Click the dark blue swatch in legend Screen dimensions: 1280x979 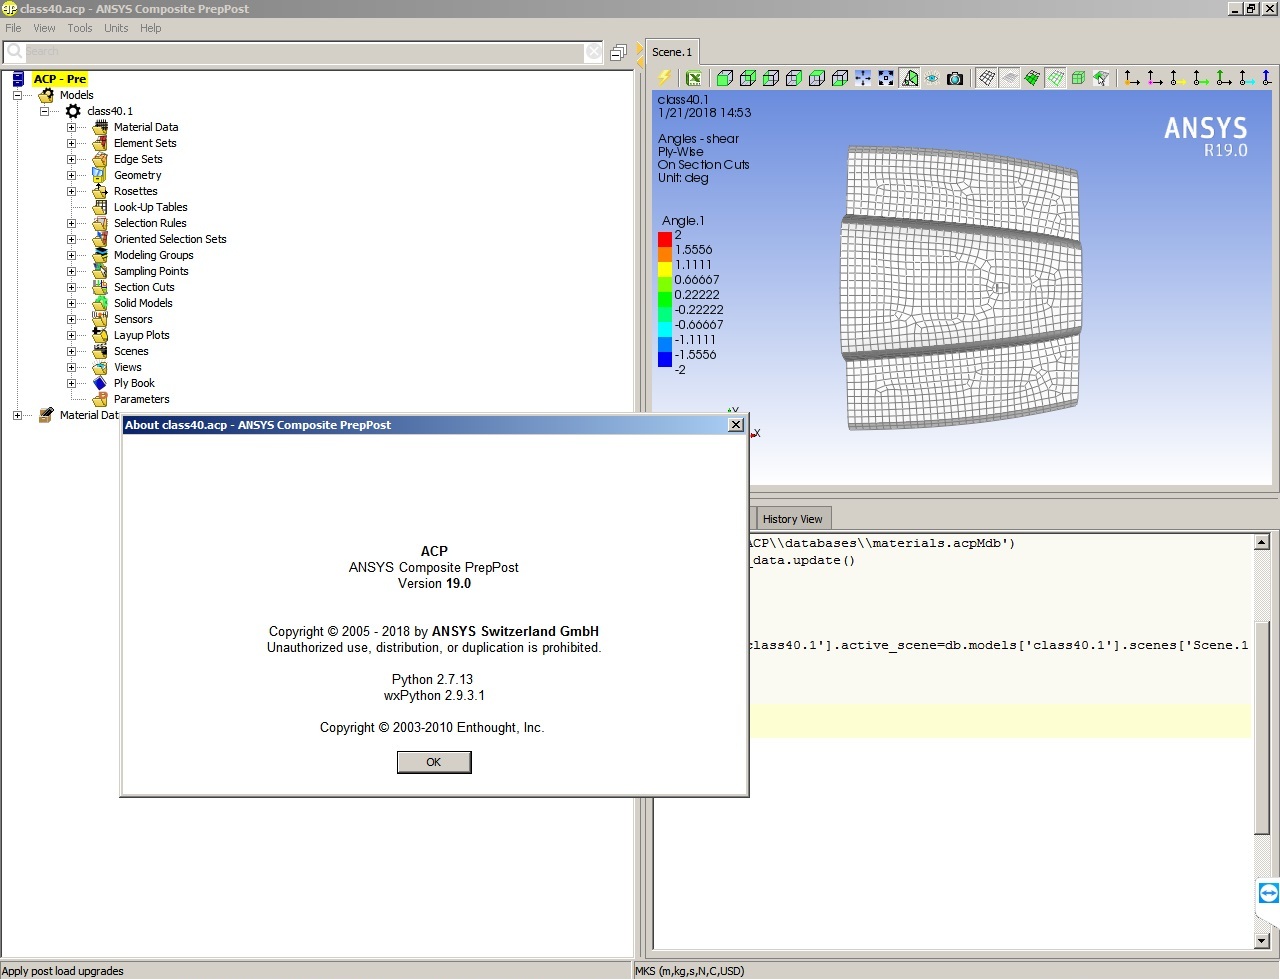[x=665, y=359]
